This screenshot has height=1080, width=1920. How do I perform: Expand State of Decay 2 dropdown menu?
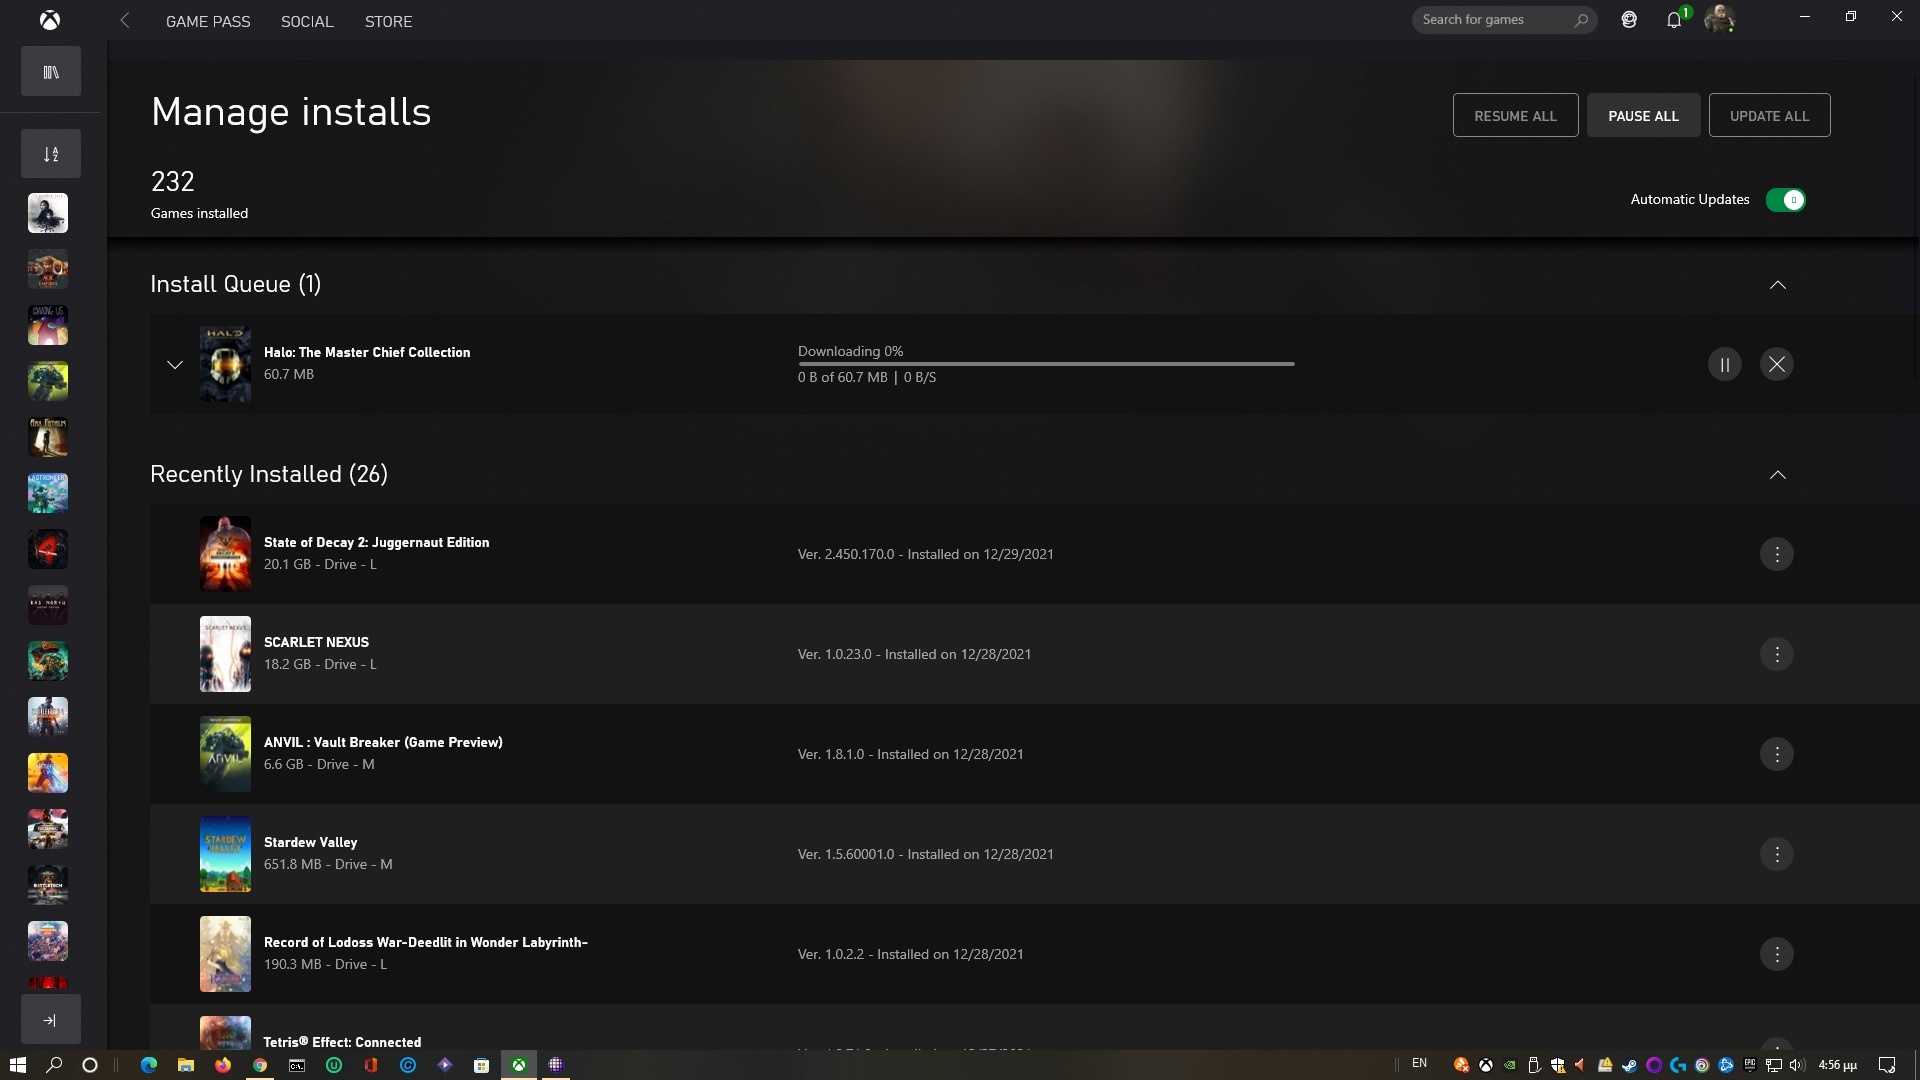coord(1776,554)
